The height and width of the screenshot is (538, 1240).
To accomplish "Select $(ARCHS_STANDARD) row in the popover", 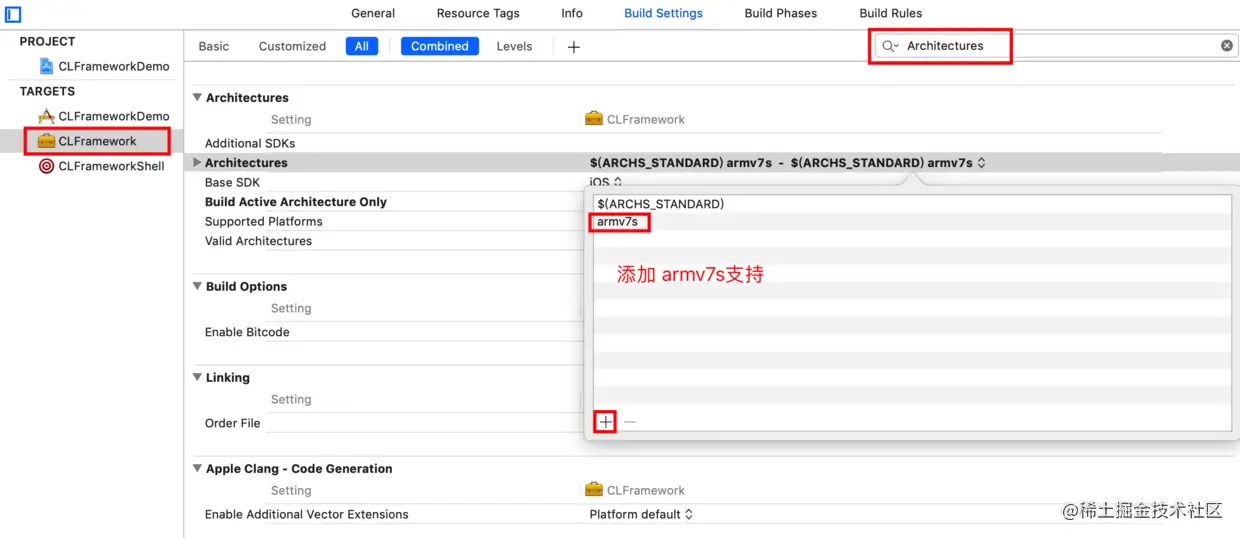I will click(x=912, y=204).
